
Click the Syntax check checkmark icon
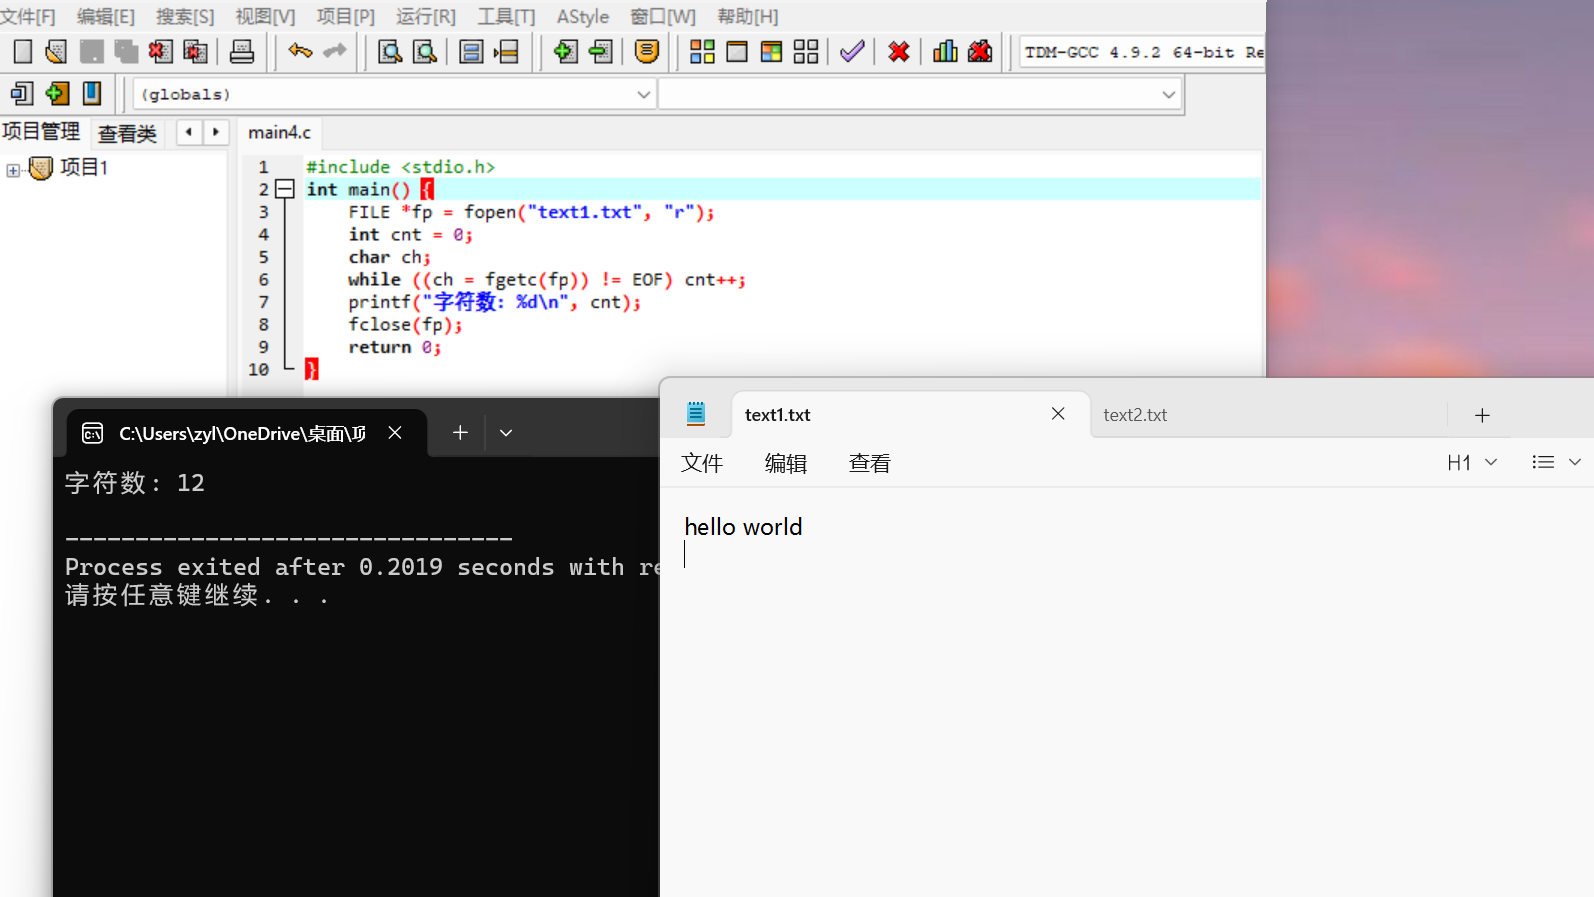(852, 52)
